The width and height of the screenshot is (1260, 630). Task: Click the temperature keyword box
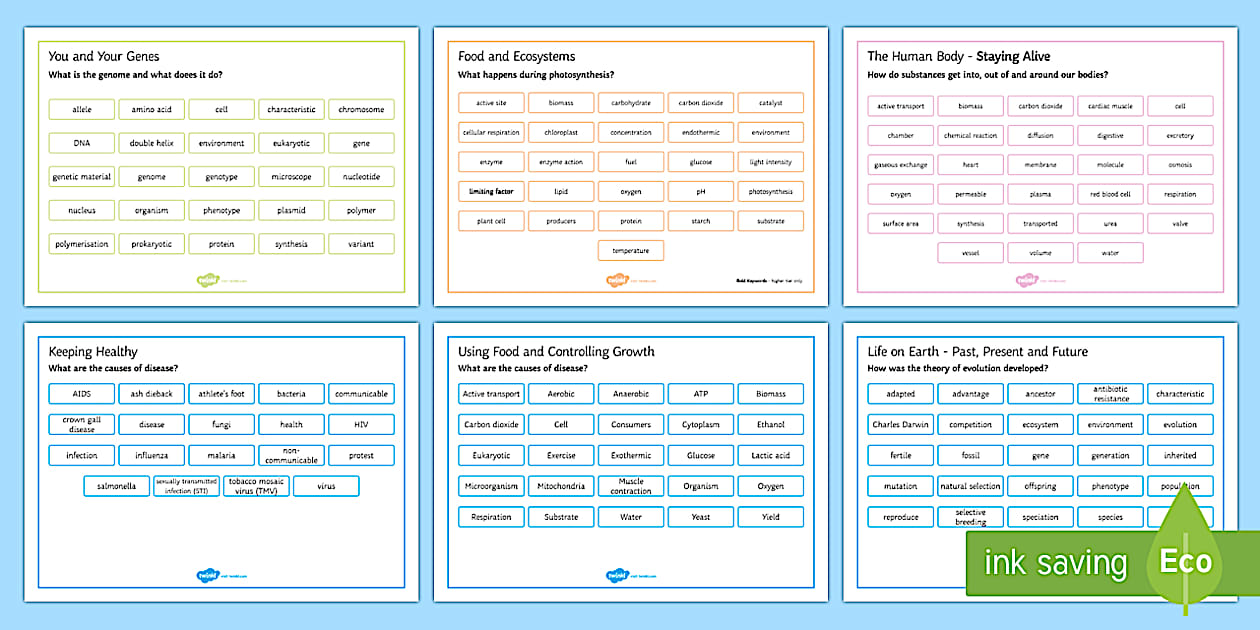tap(631, 250)
